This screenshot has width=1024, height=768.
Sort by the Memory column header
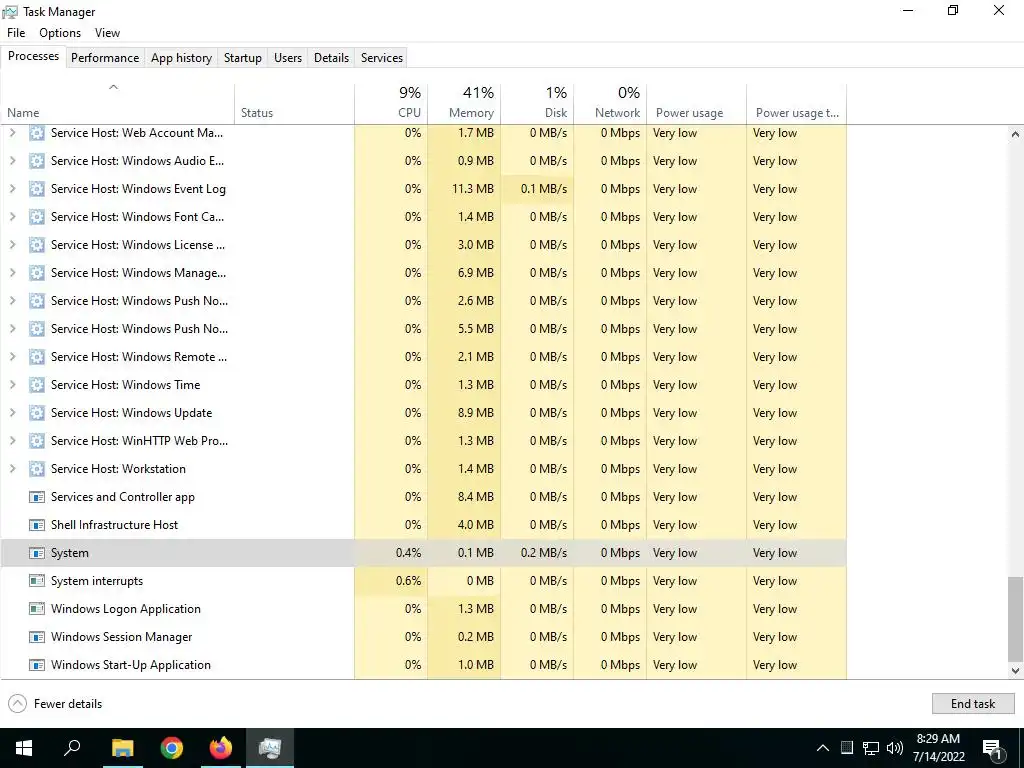[x=464, y=103]
